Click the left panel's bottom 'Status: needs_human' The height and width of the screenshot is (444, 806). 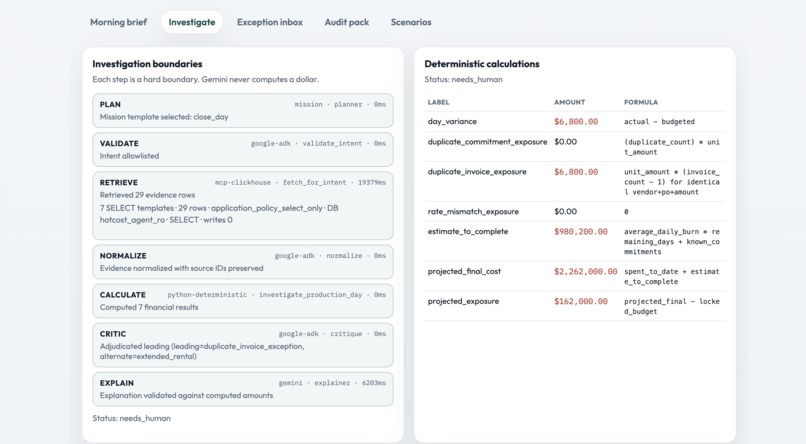132,418
